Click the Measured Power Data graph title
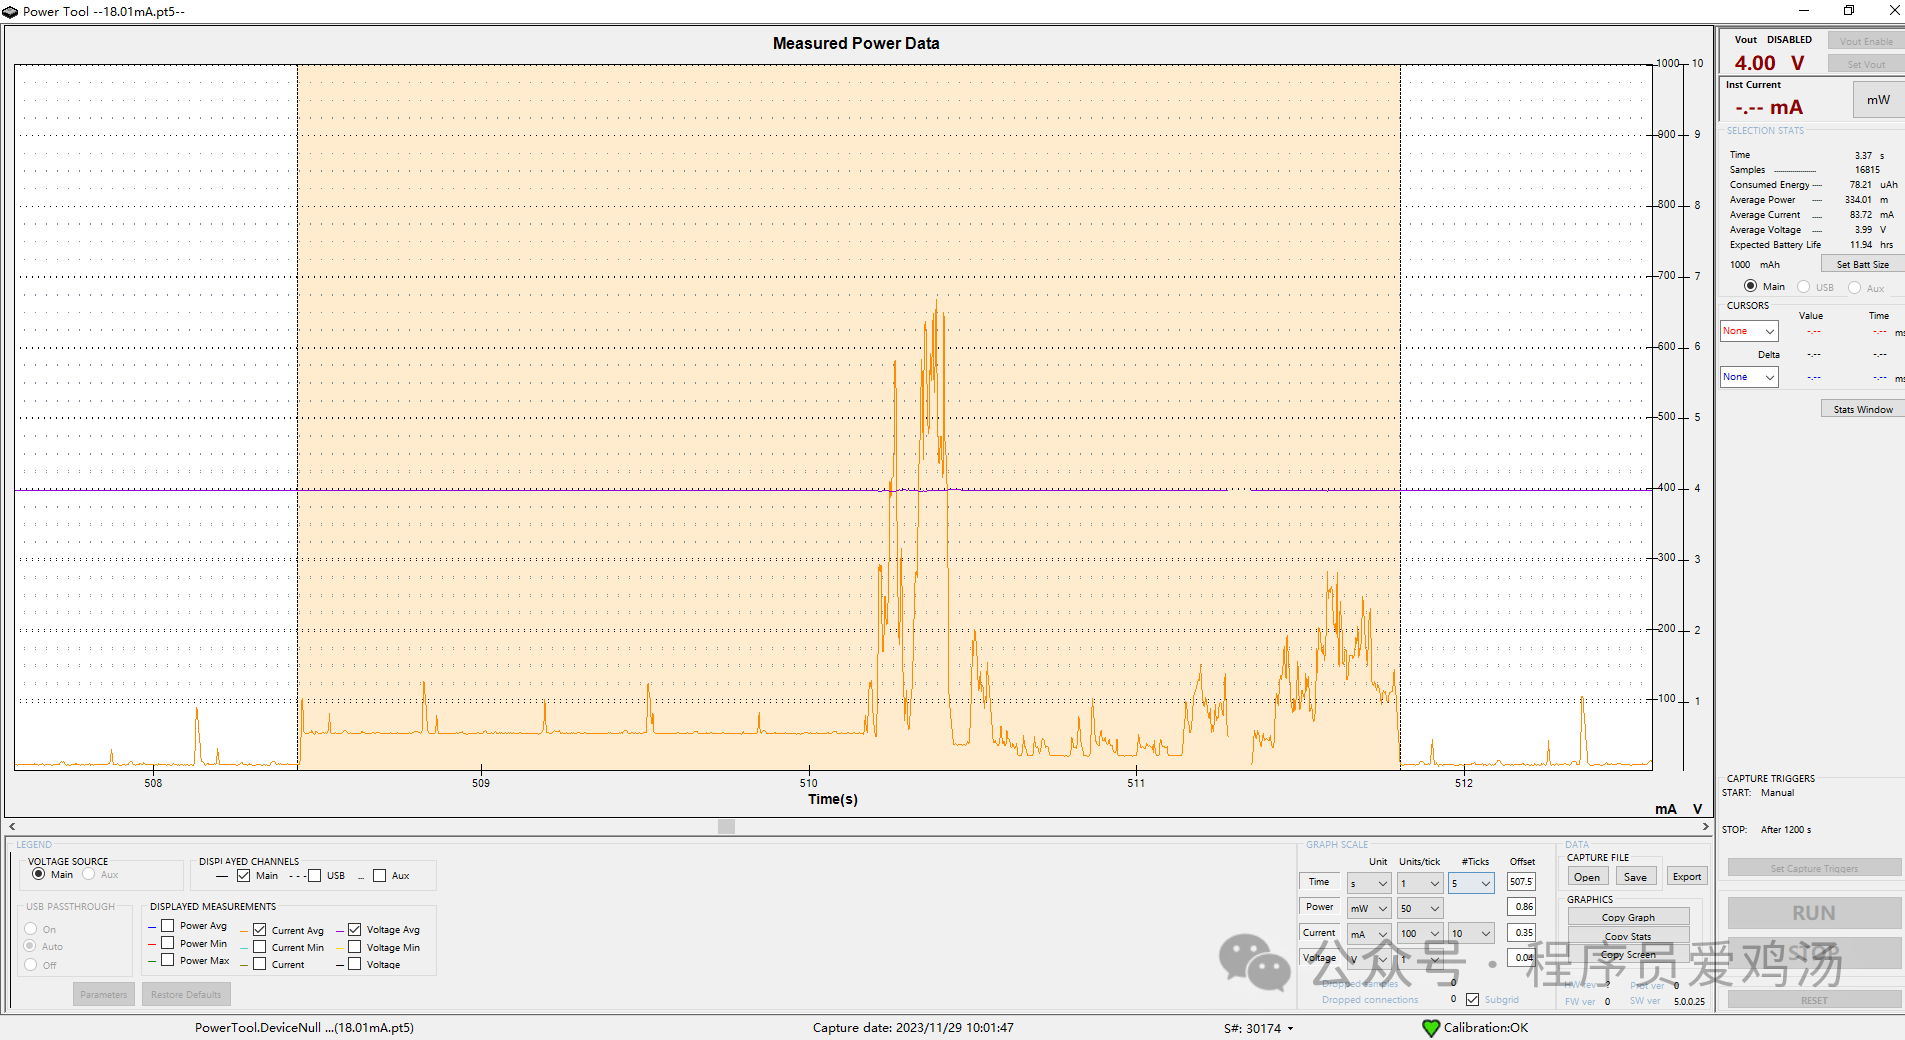 point(856,44)
